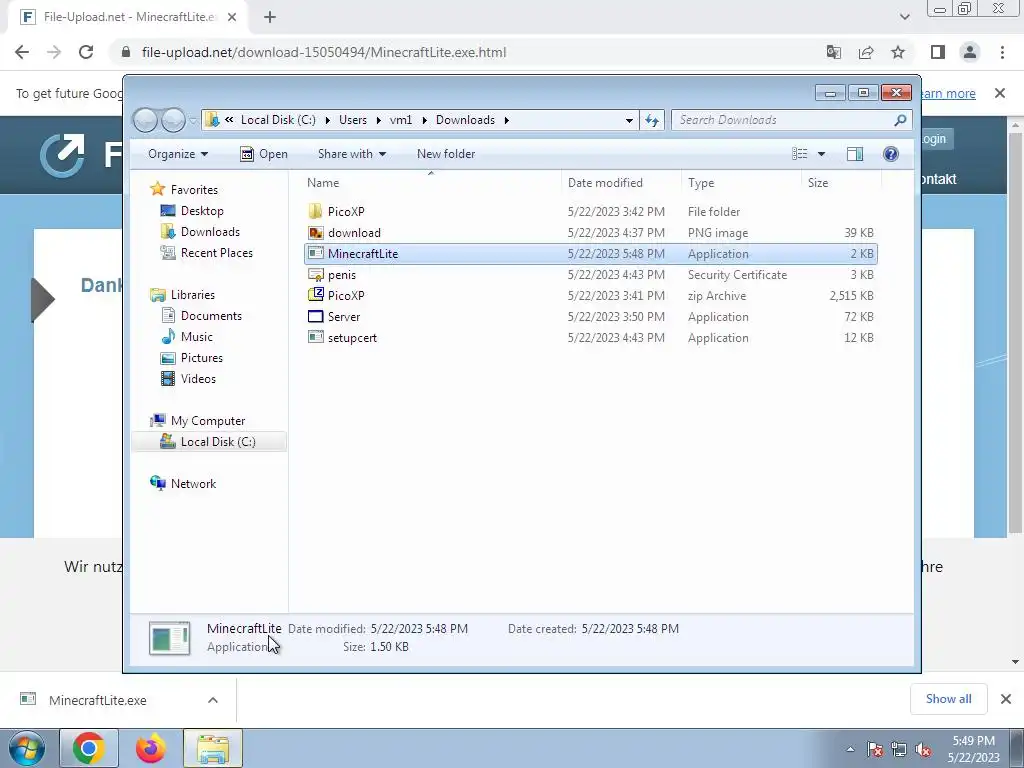
Task: Click the change view icon
Action: tap(800, 154)
